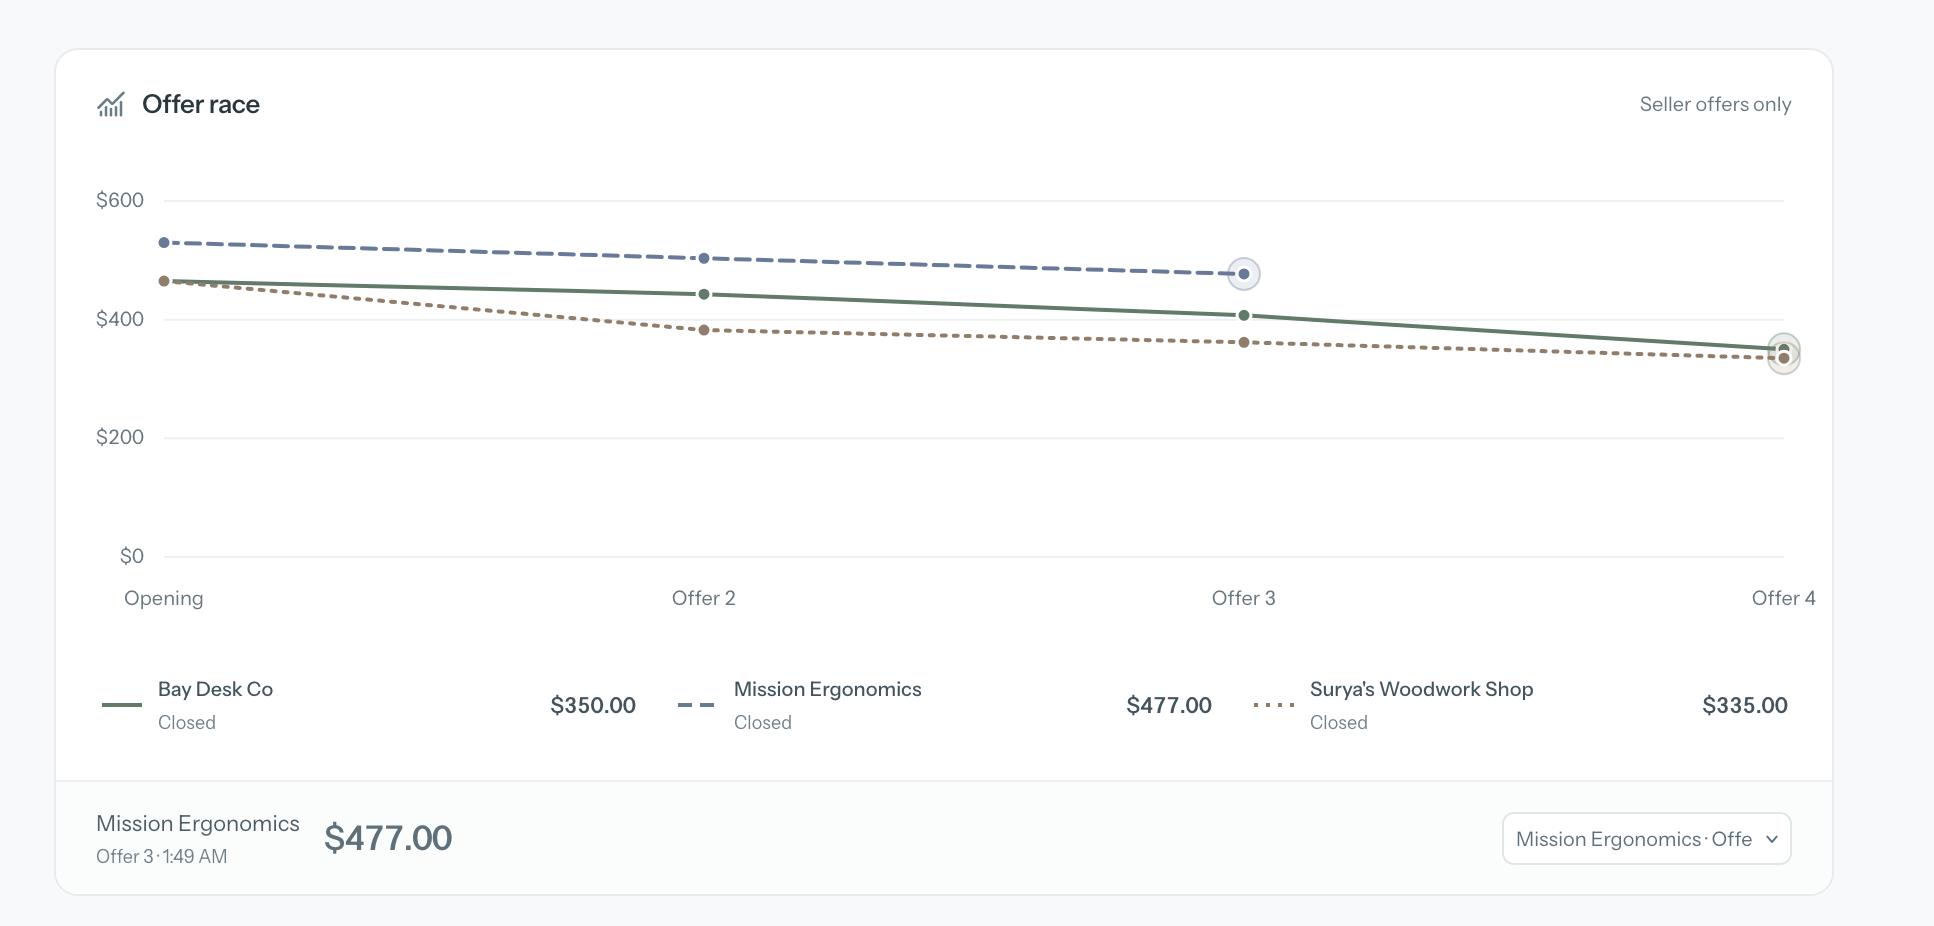Screen dimensions: 1934x926
Task: Select Surya's Woodwork Shop Offer 2 point
Action: [x=704, y=330]
